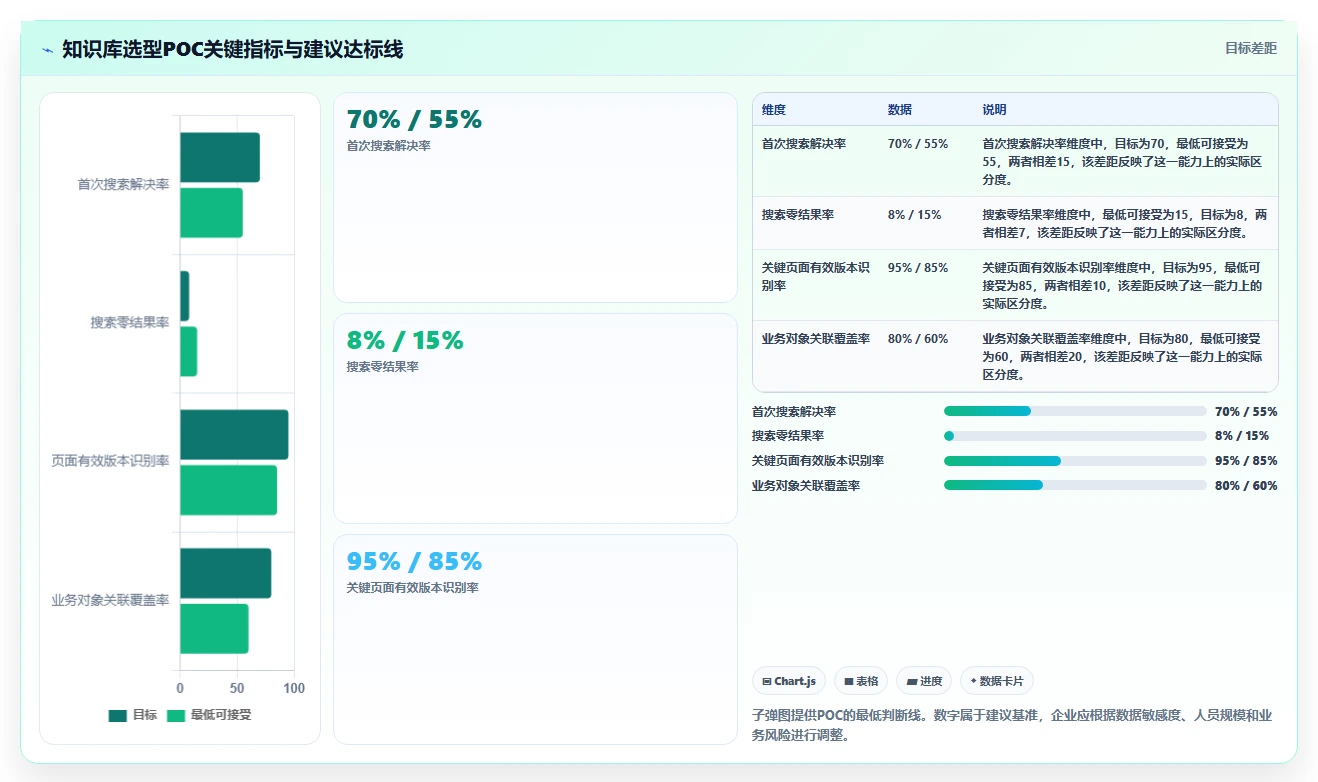Click the 业务对象关联覆盖率 progress bar

[x=1075, y=485]
